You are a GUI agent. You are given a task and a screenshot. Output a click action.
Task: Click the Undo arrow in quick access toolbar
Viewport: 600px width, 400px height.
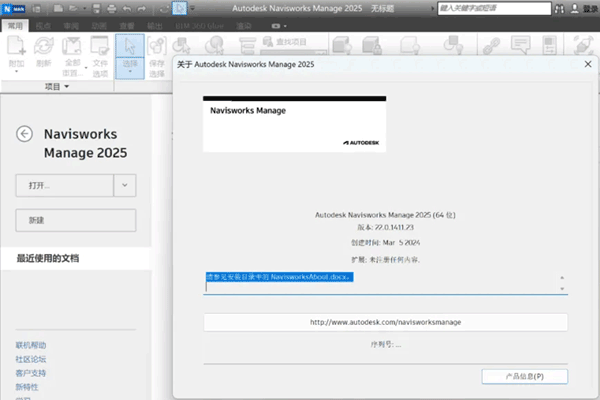[x=127, y=8]
